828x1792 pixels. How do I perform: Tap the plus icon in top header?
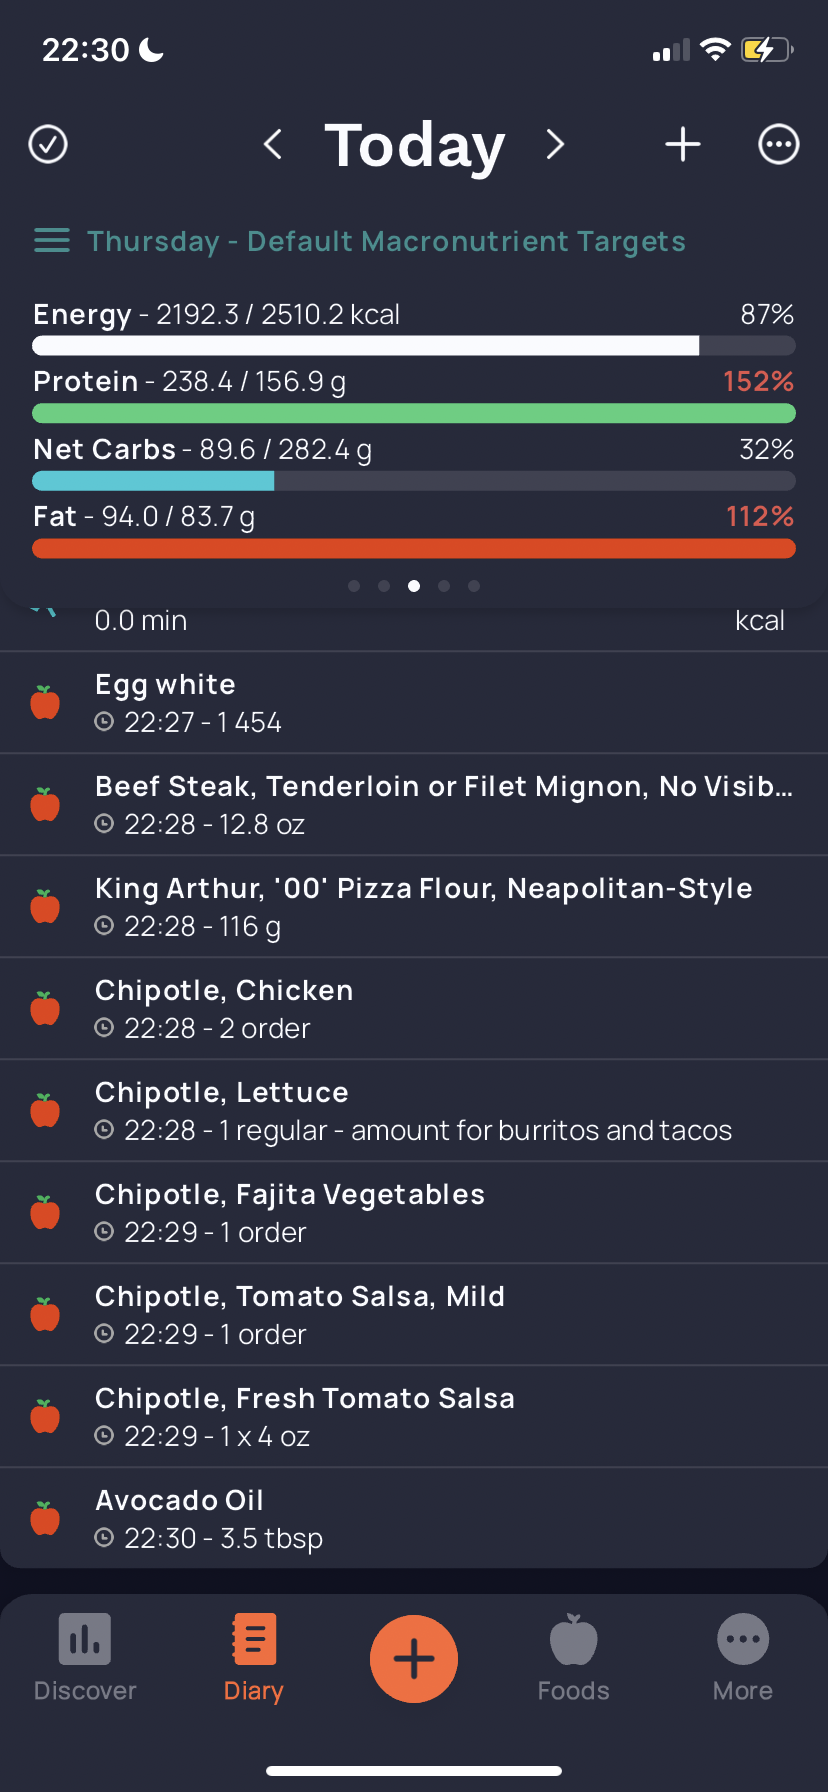click(683, 144)
